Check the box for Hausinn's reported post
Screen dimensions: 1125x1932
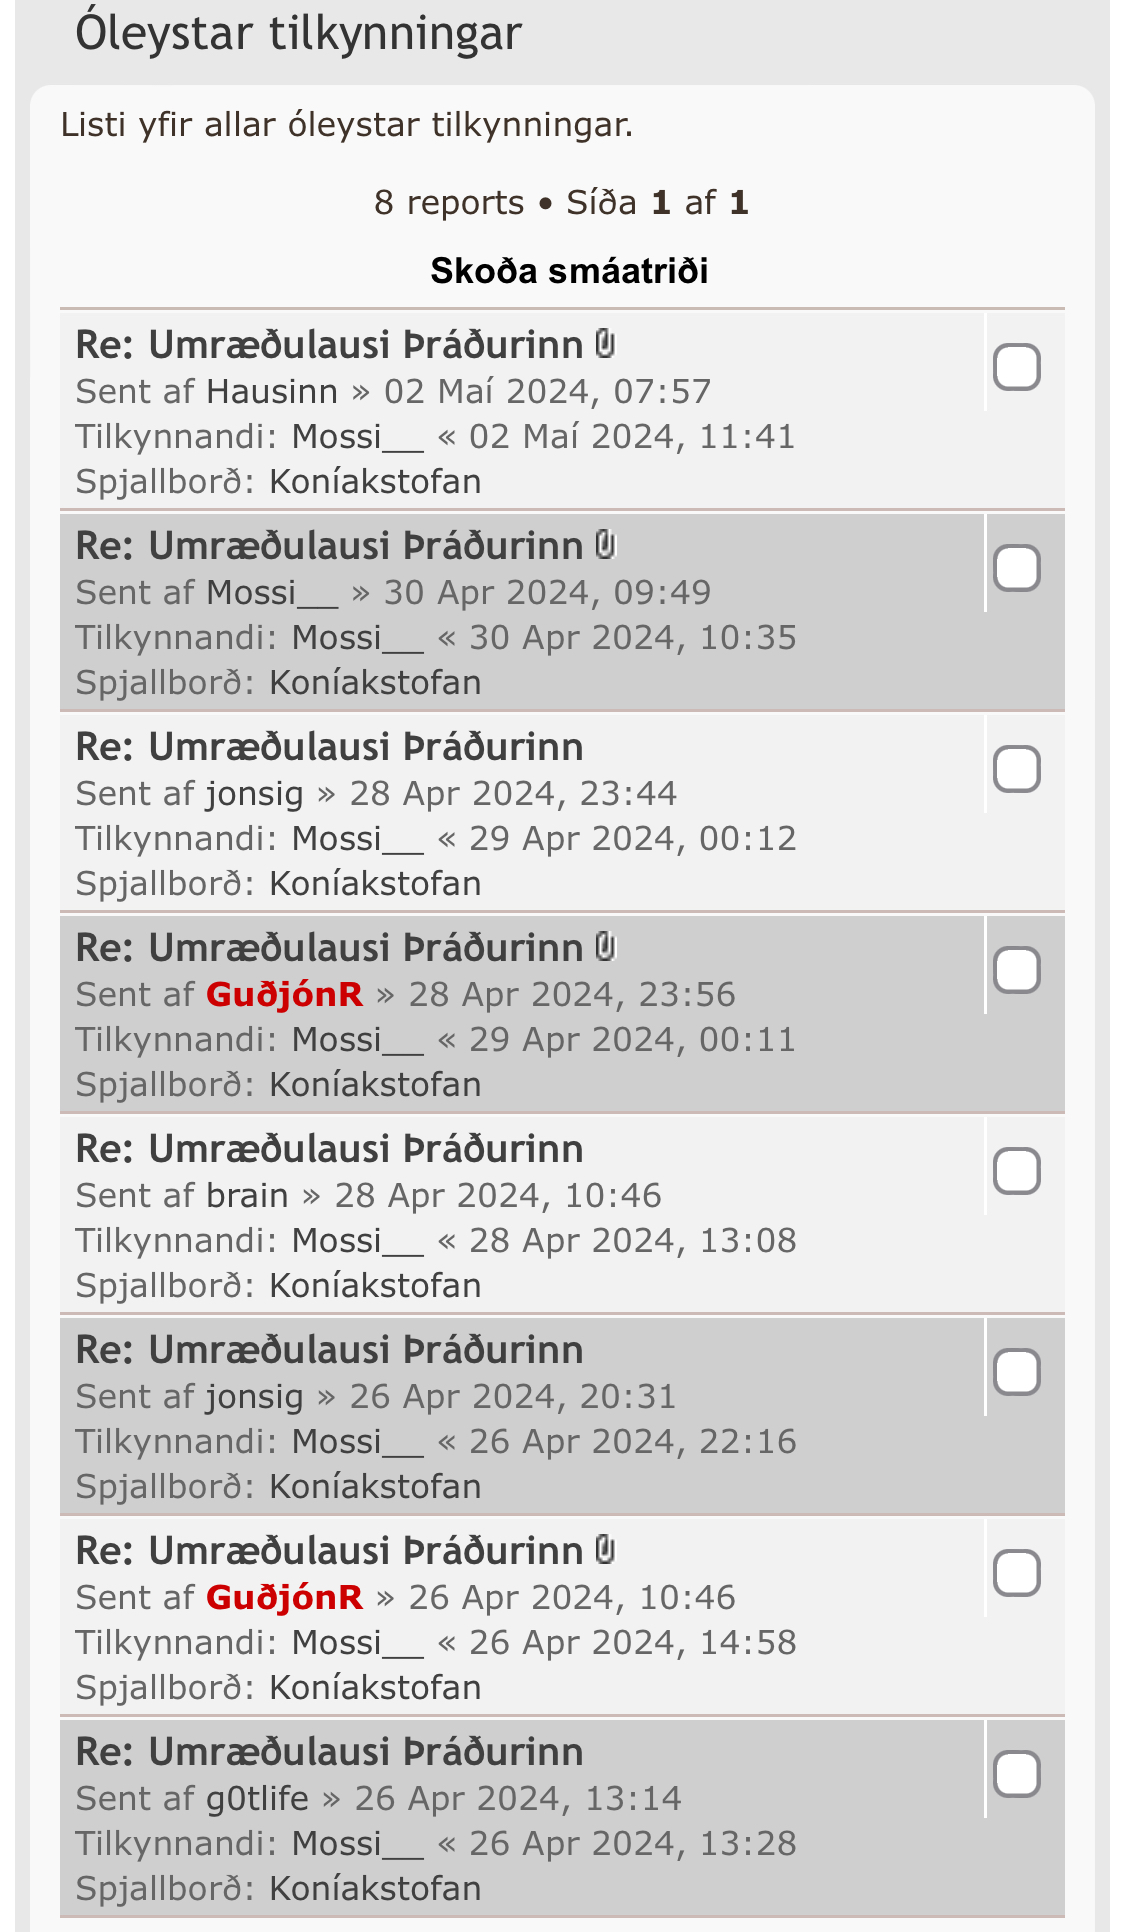click(1016, 367)
